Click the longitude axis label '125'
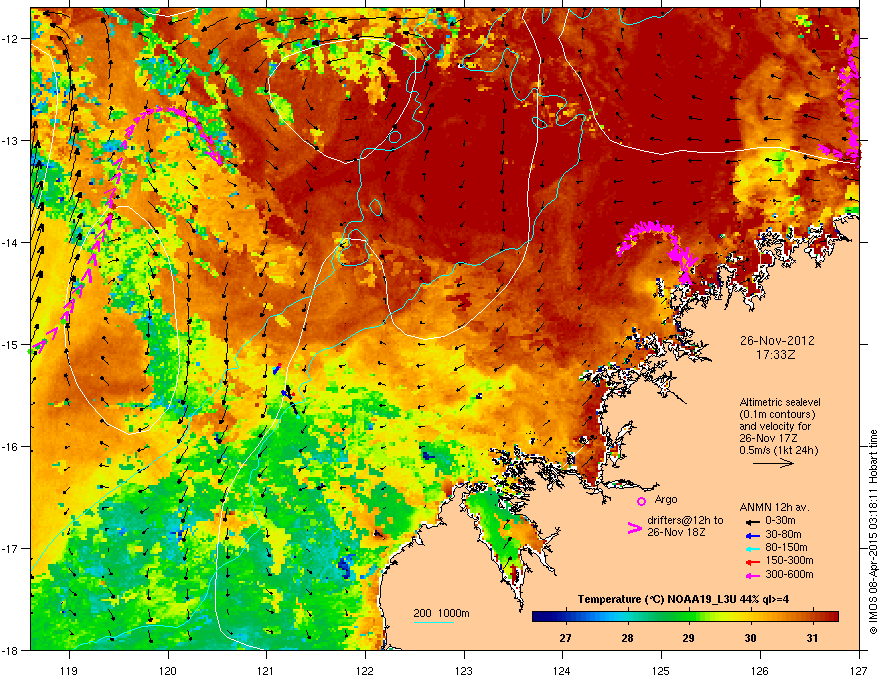This screenshot has width=880, height=680. [661, 670]
